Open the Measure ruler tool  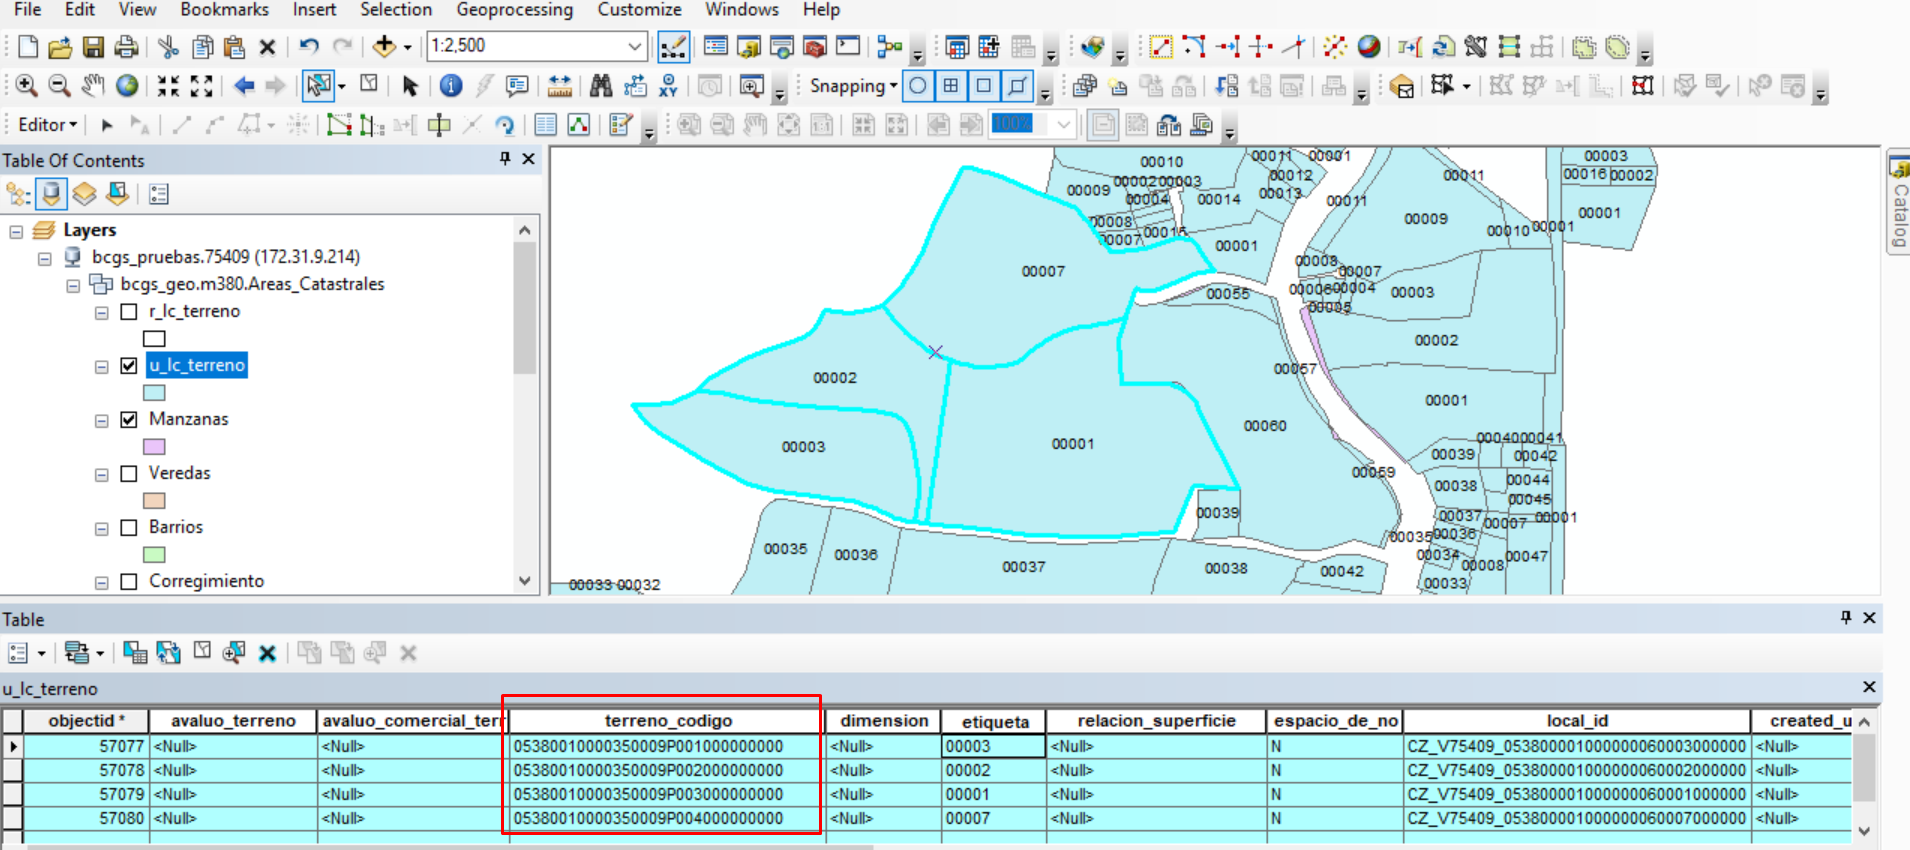560,86
